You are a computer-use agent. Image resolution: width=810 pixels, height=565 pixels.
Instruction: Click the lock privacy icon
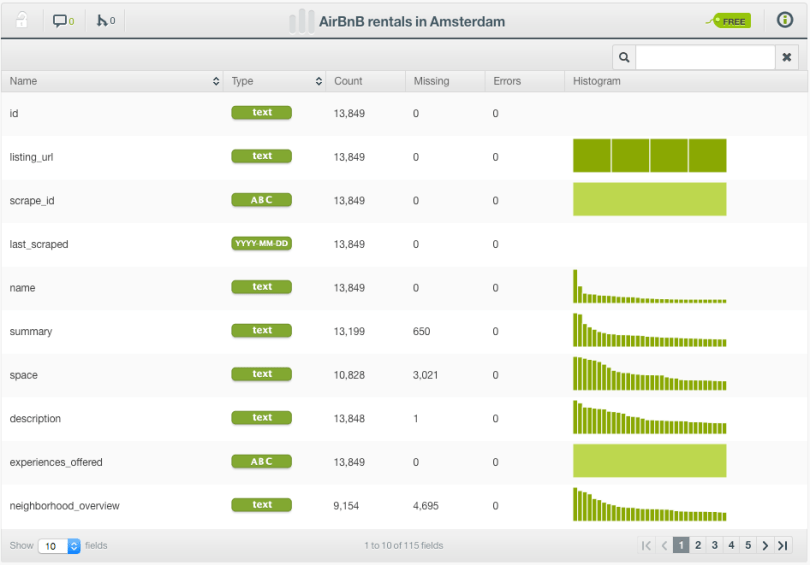22,20
